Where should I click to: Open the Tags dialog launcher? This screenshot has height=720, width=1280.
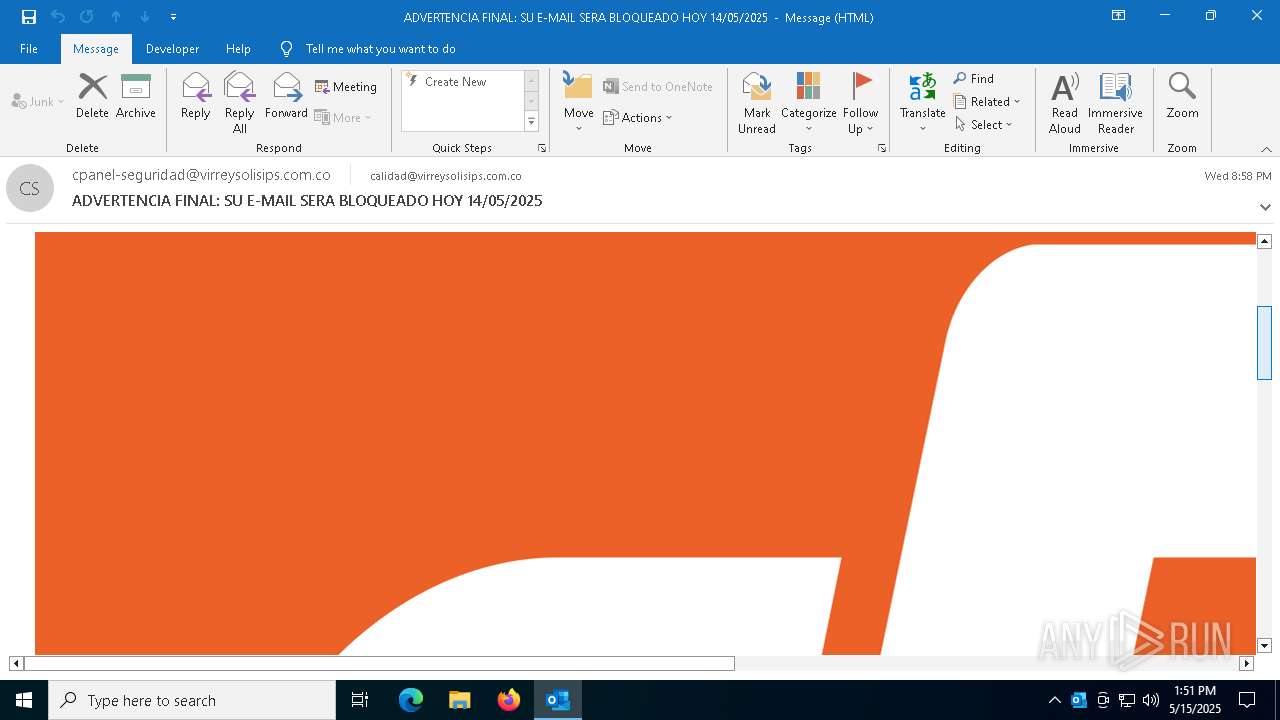coord(882,148)
